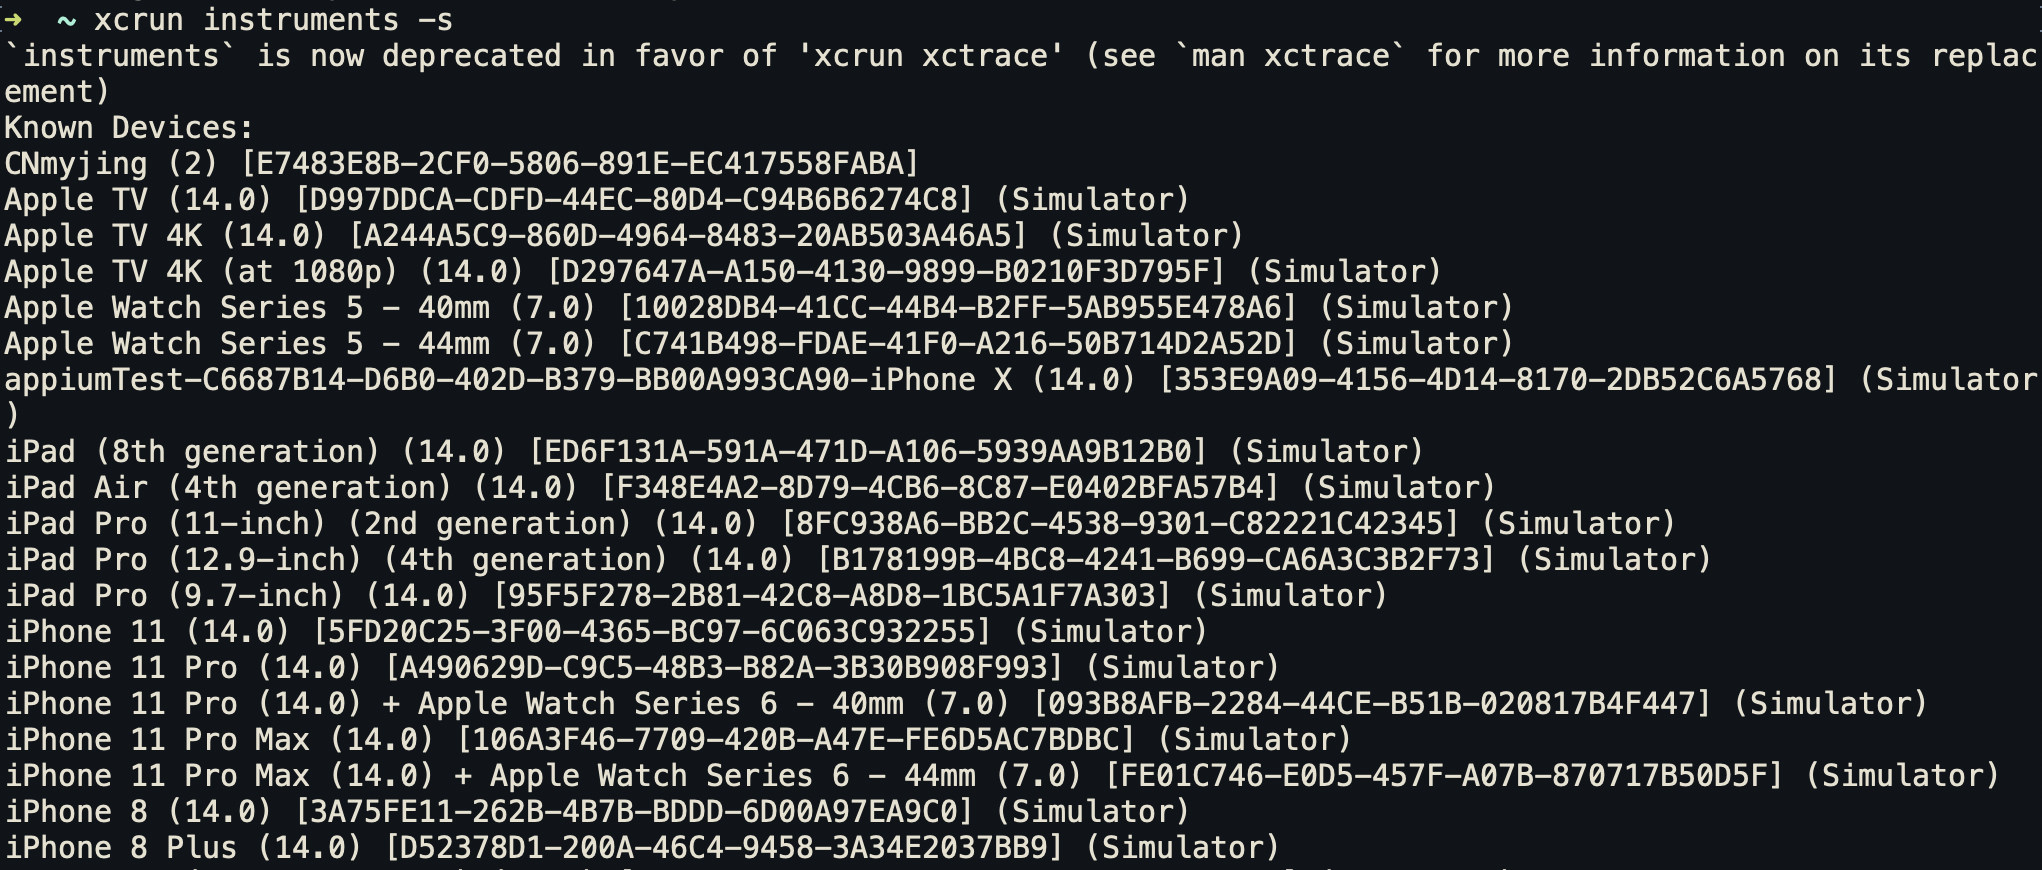This screenshot has width=2042, height=870.
Task: Click the 'xcrun xctrace' text in deprecation warning
Action: click(x=930, y=56)
